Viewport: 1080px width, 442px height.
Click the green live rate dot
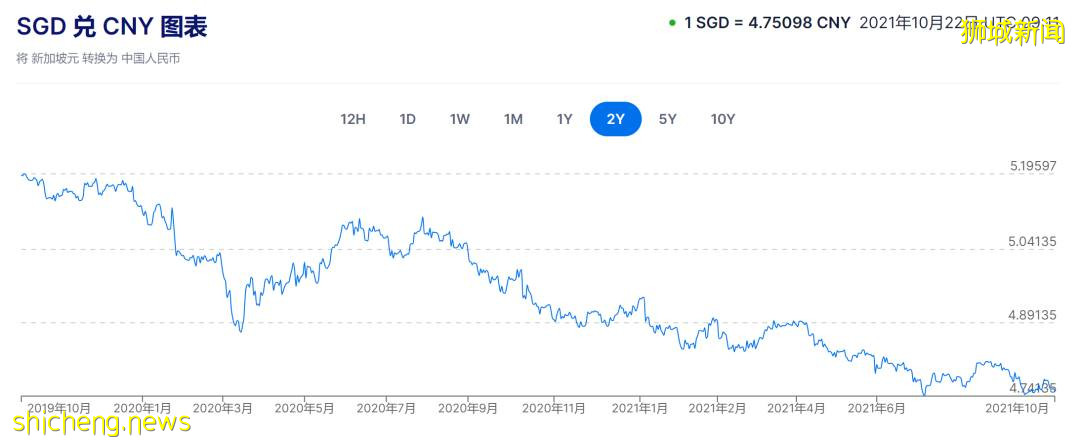coord(672,22)
